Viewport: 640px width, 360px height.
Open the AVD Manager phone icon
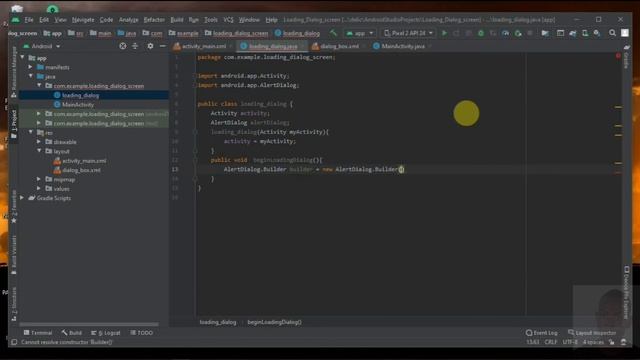(x=585, y=33)
